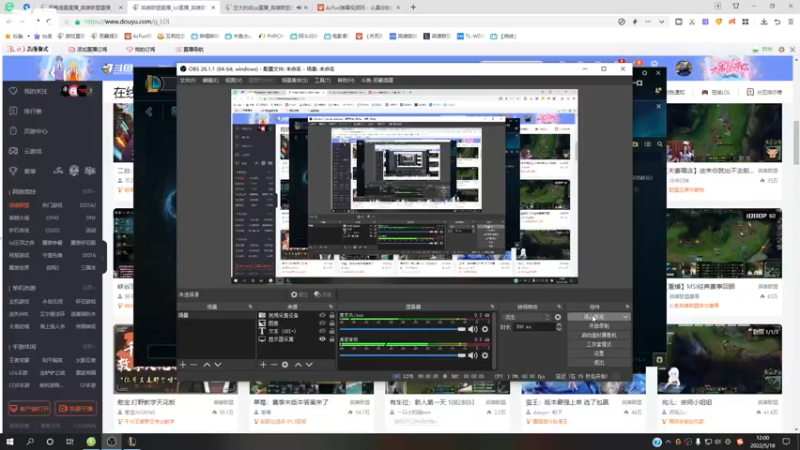This screenshot has height=450, width=800.
Task: Adjust microphone/Aux volume slider
Action: [403, 329]
